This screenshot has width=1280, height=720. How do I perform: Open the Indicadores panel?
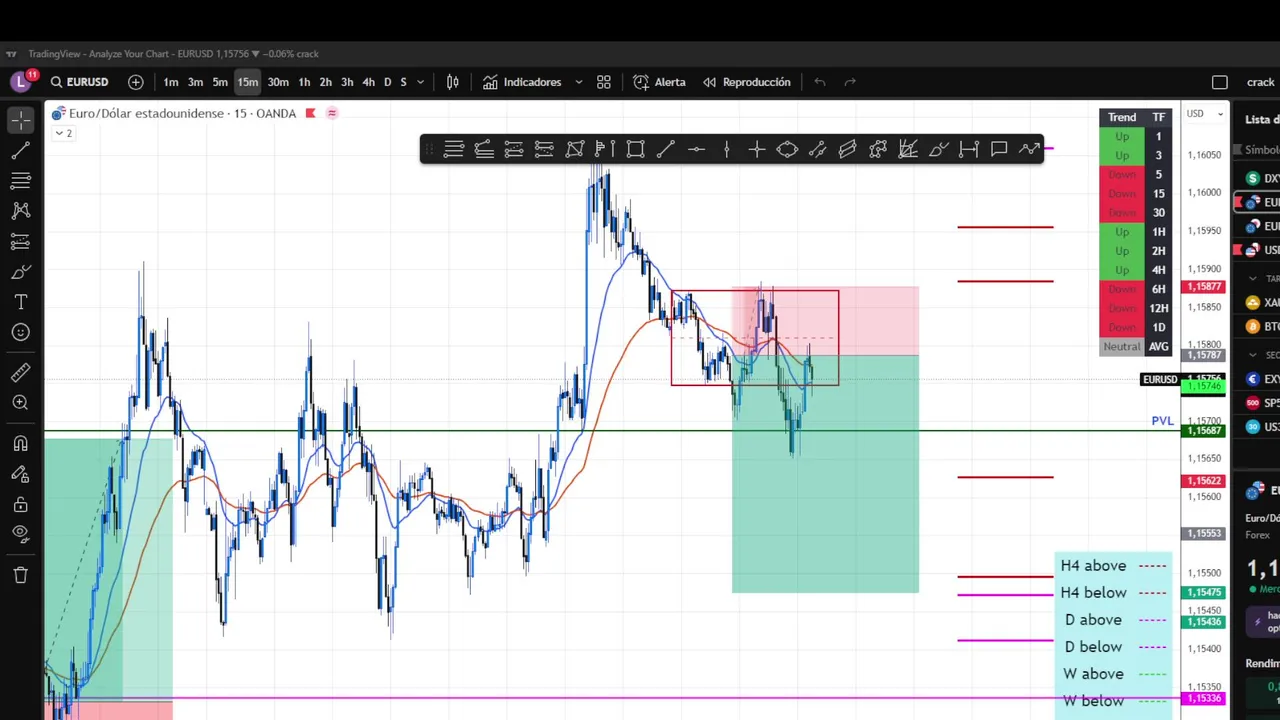coord(523,82)
